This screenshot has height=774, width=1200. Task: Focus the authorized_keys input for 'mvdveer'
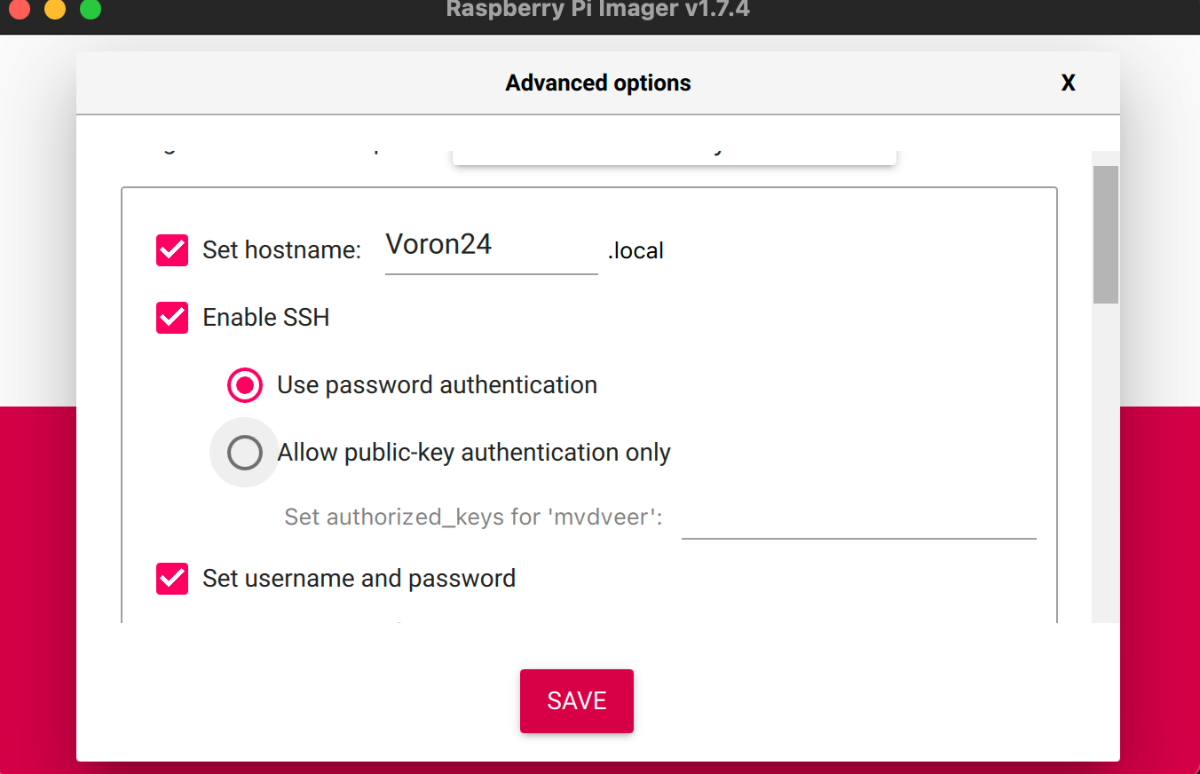click(x=859, y=518)
